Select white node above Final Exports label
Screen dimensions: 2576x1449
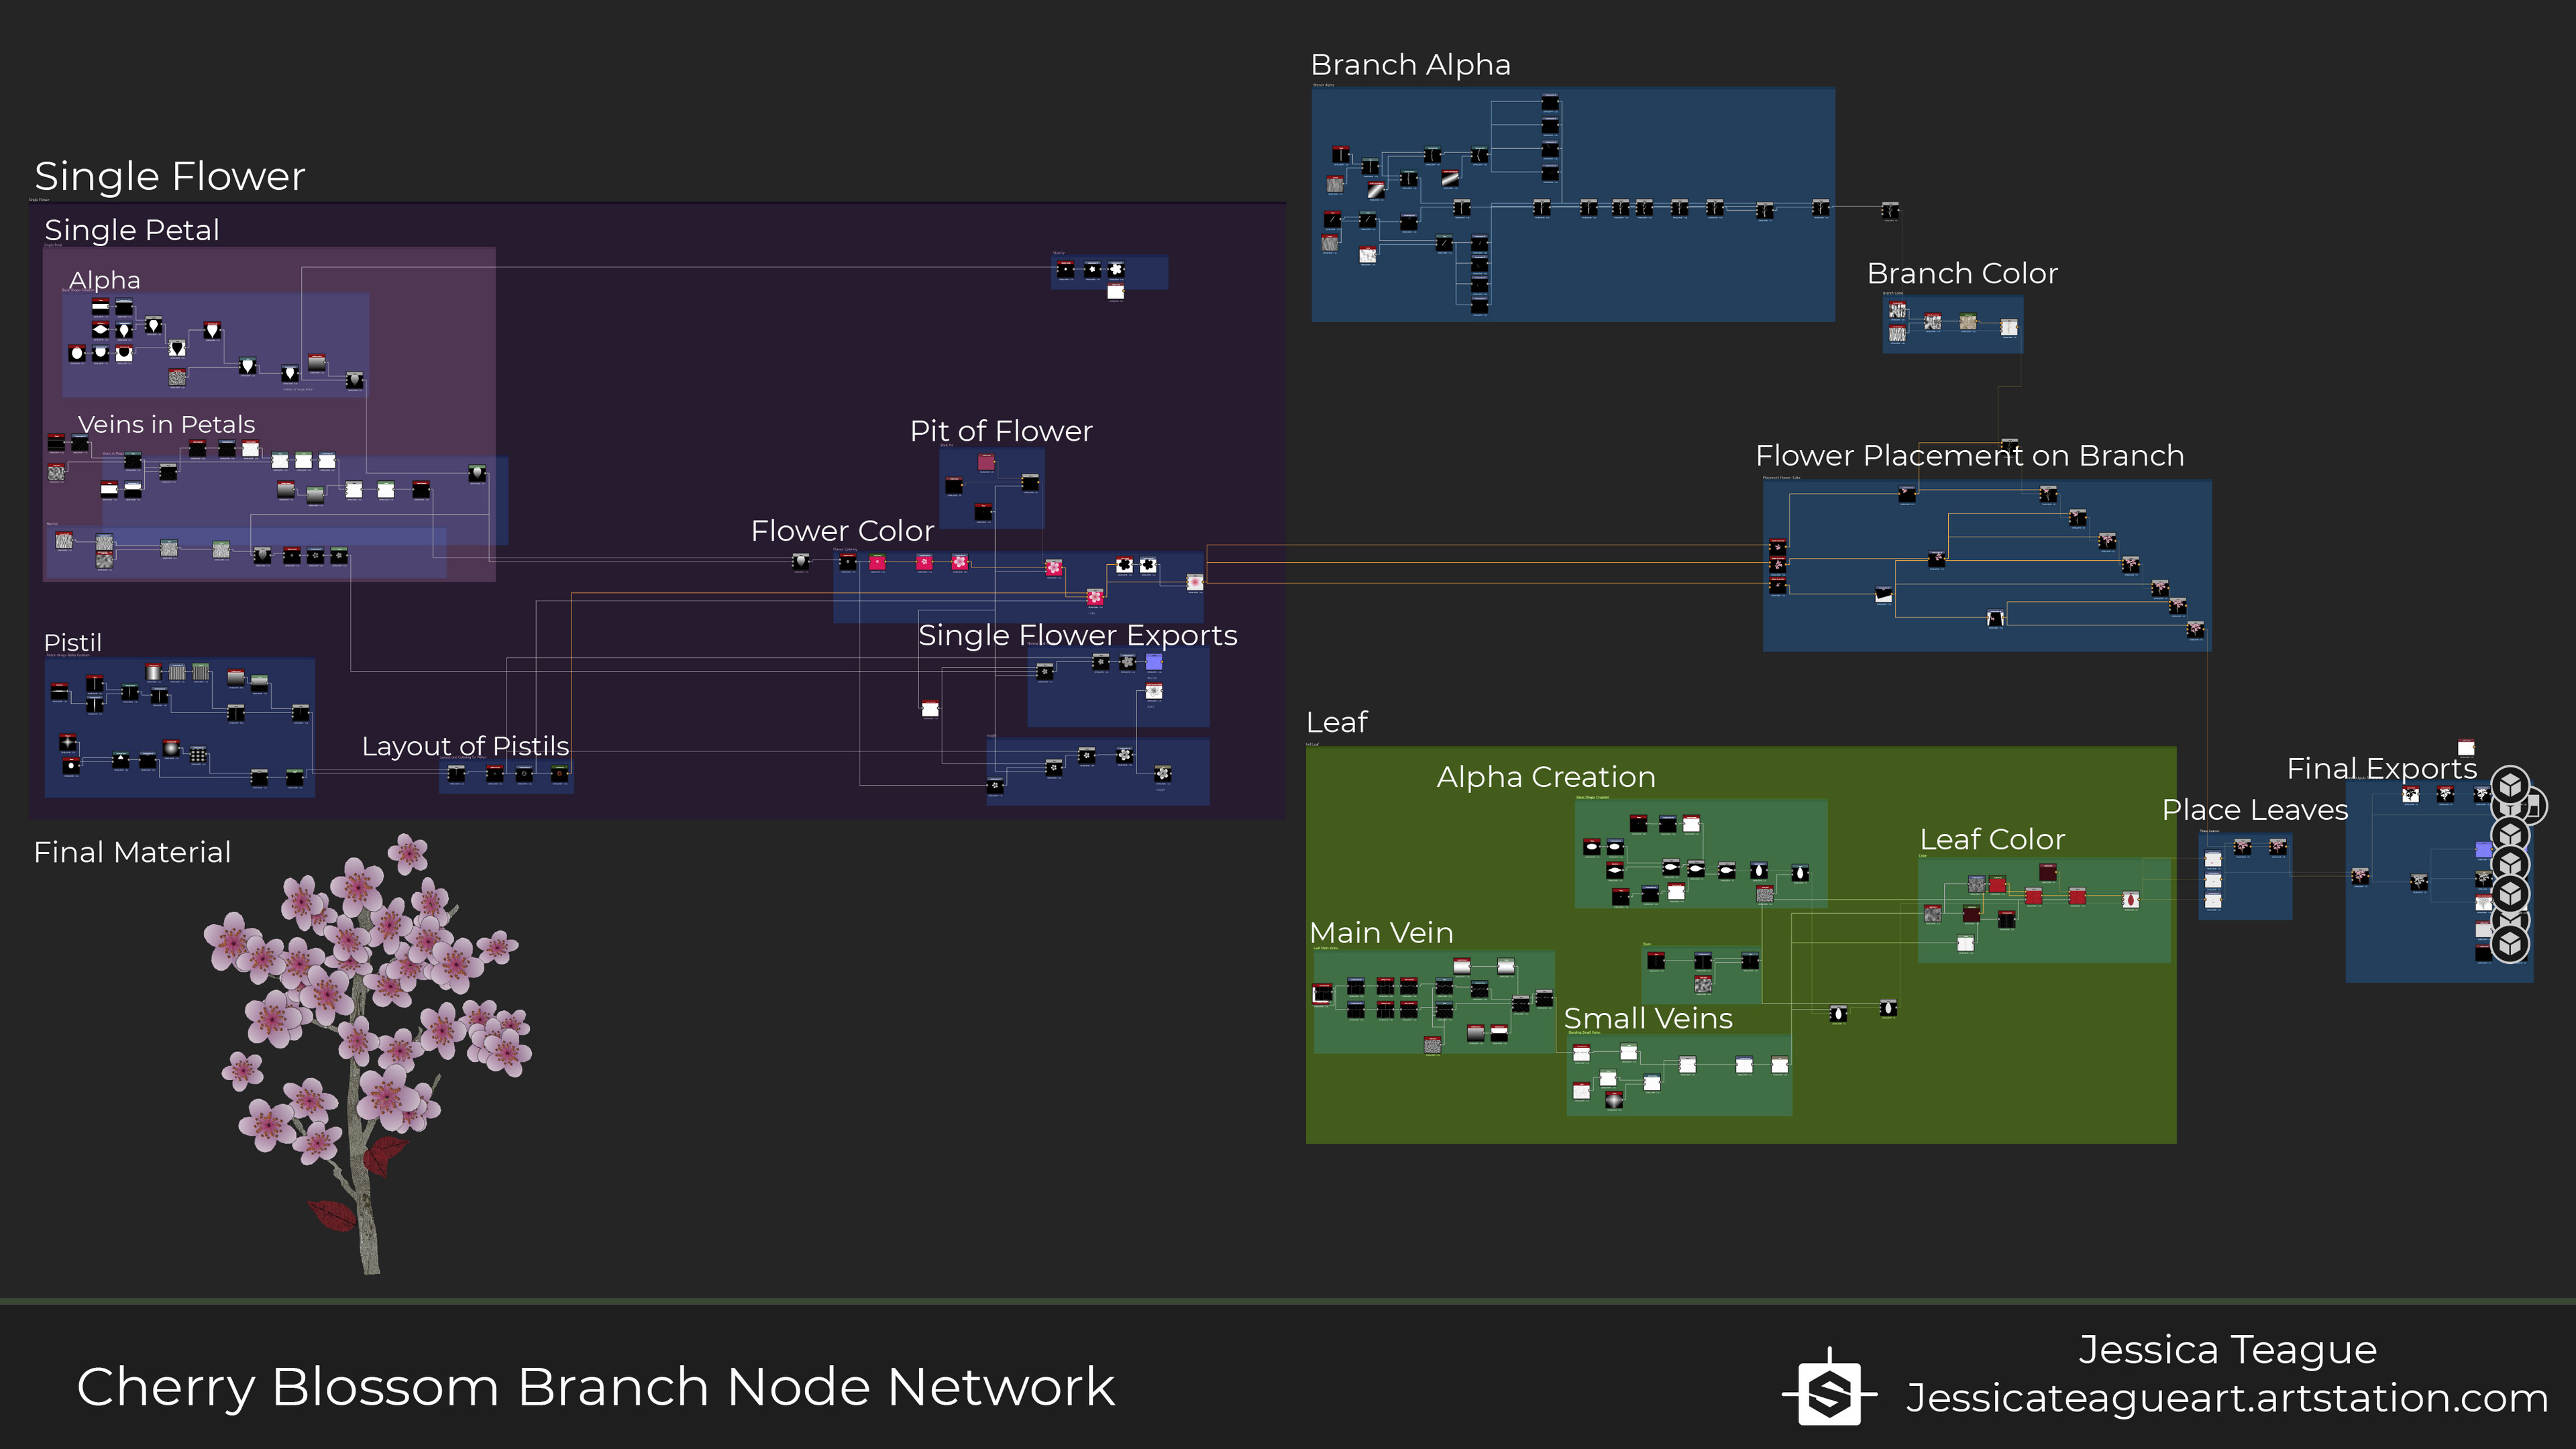2466,748
